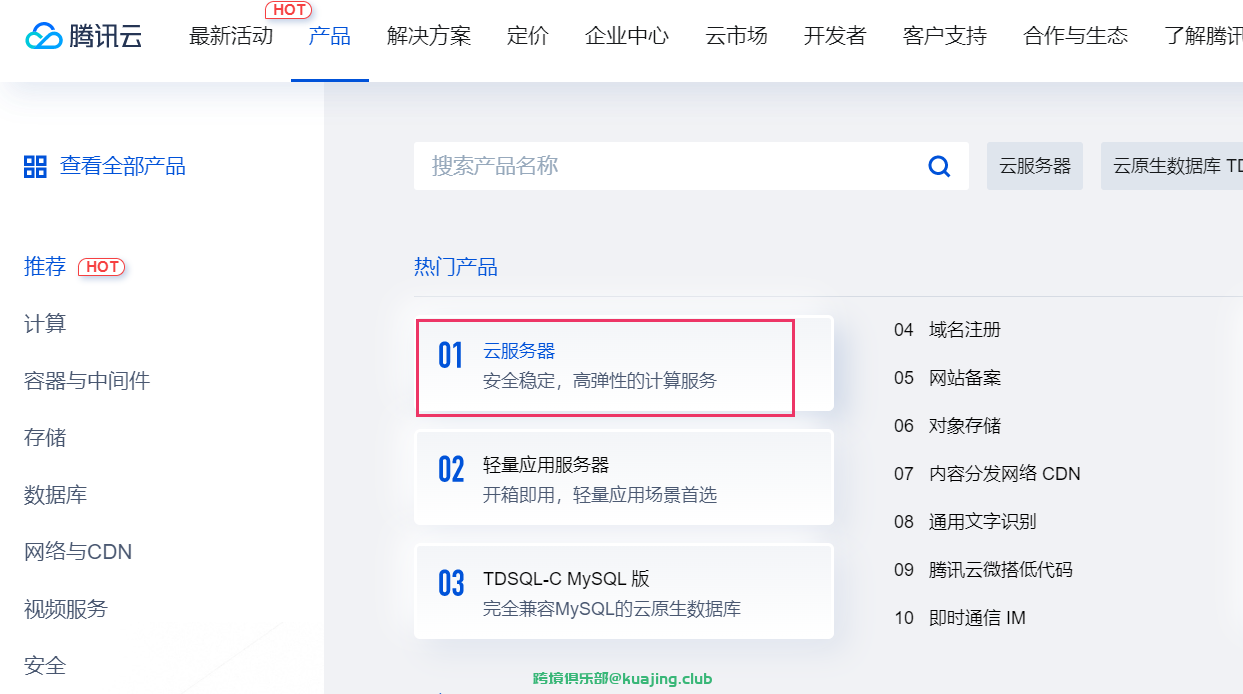Click the grid icon beside 查看全部产品

(x=35, y=166)
